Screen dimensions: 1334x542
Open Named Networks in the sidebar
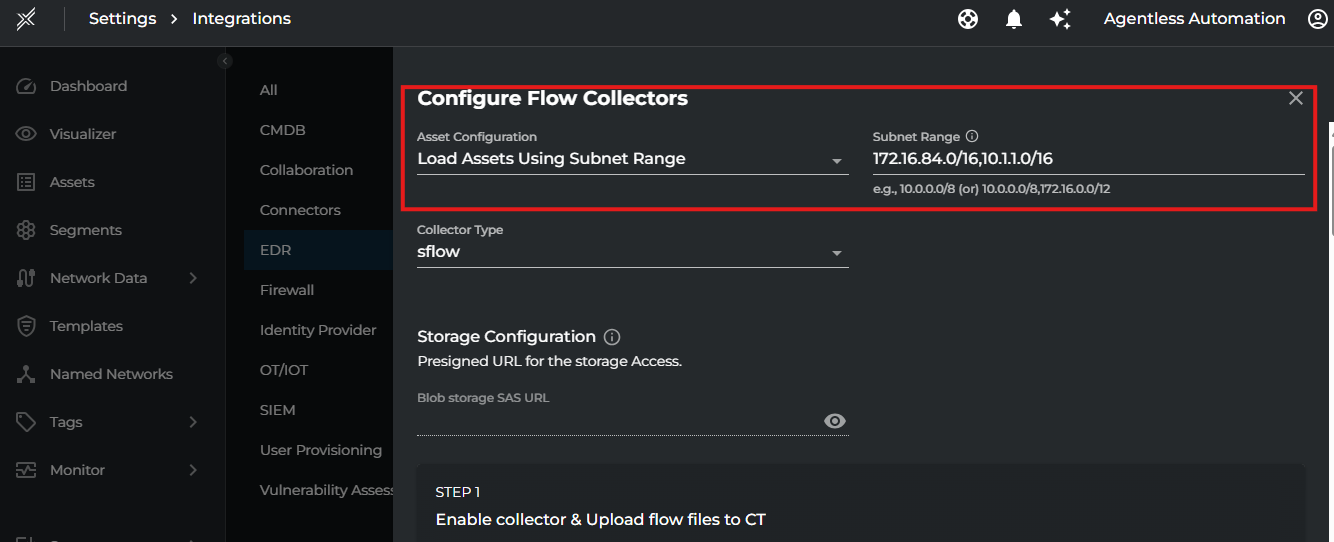[110, 374]
